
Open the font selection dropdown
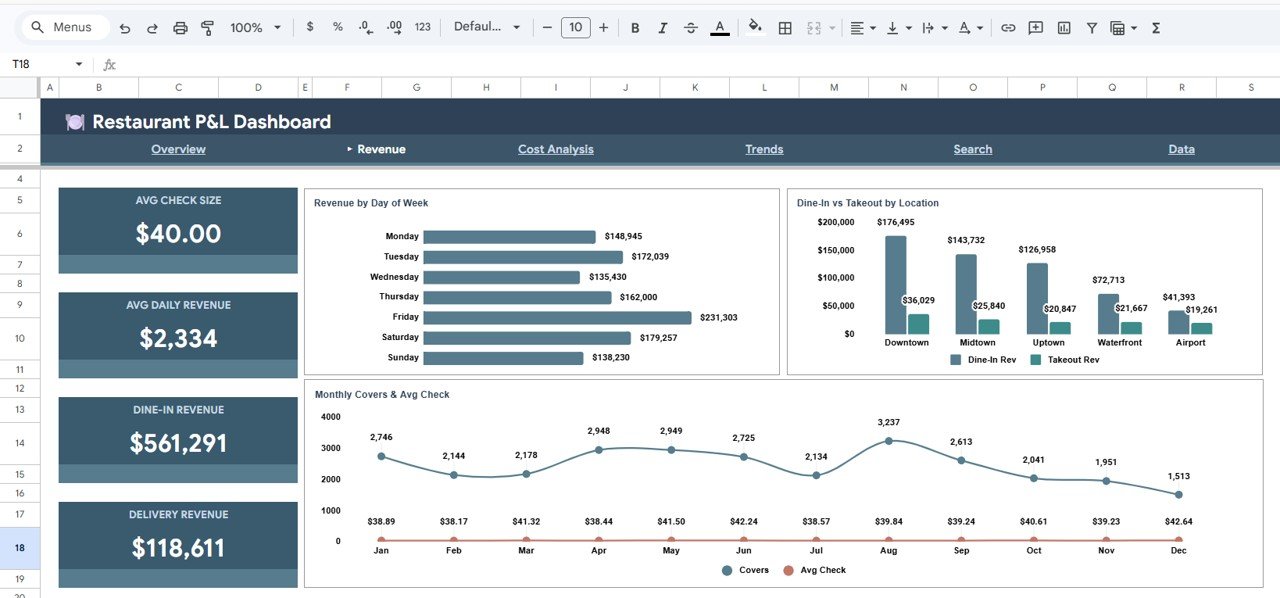[487, 27]
